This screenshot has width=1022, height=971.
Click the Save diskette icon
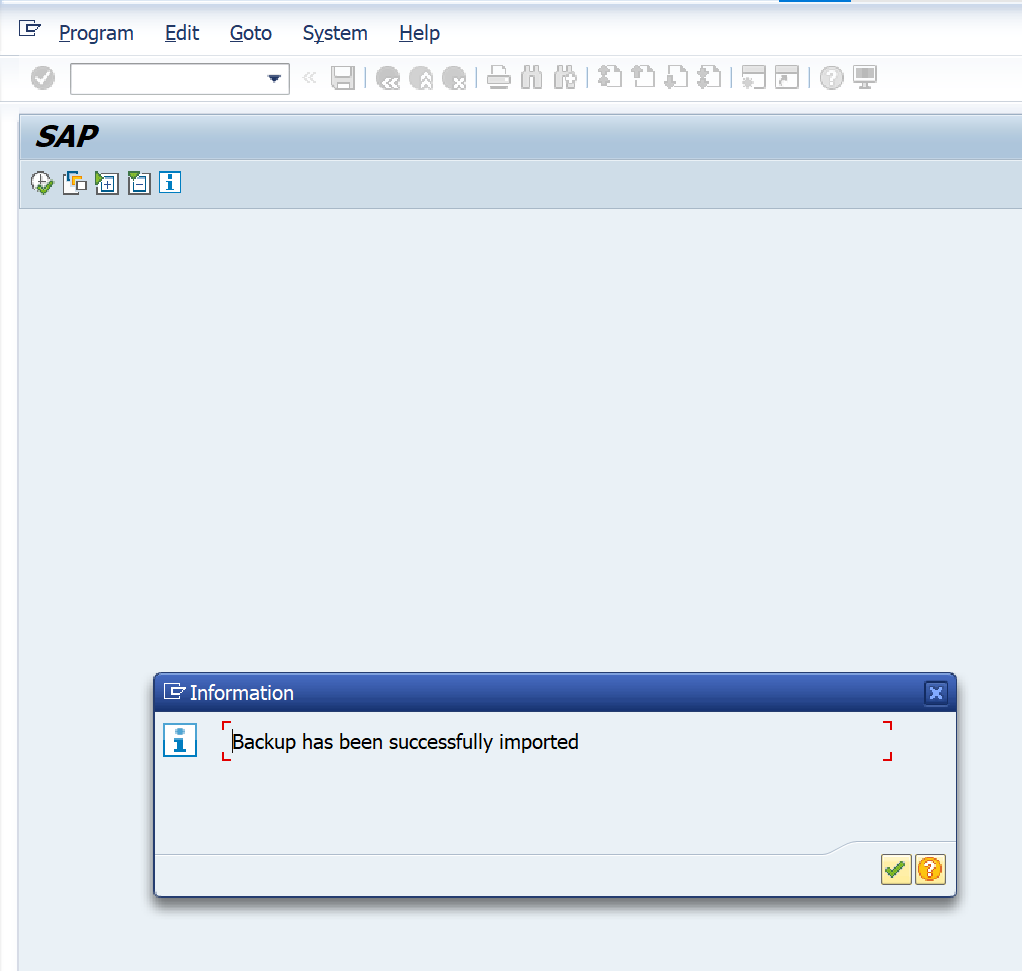point(343,78)
